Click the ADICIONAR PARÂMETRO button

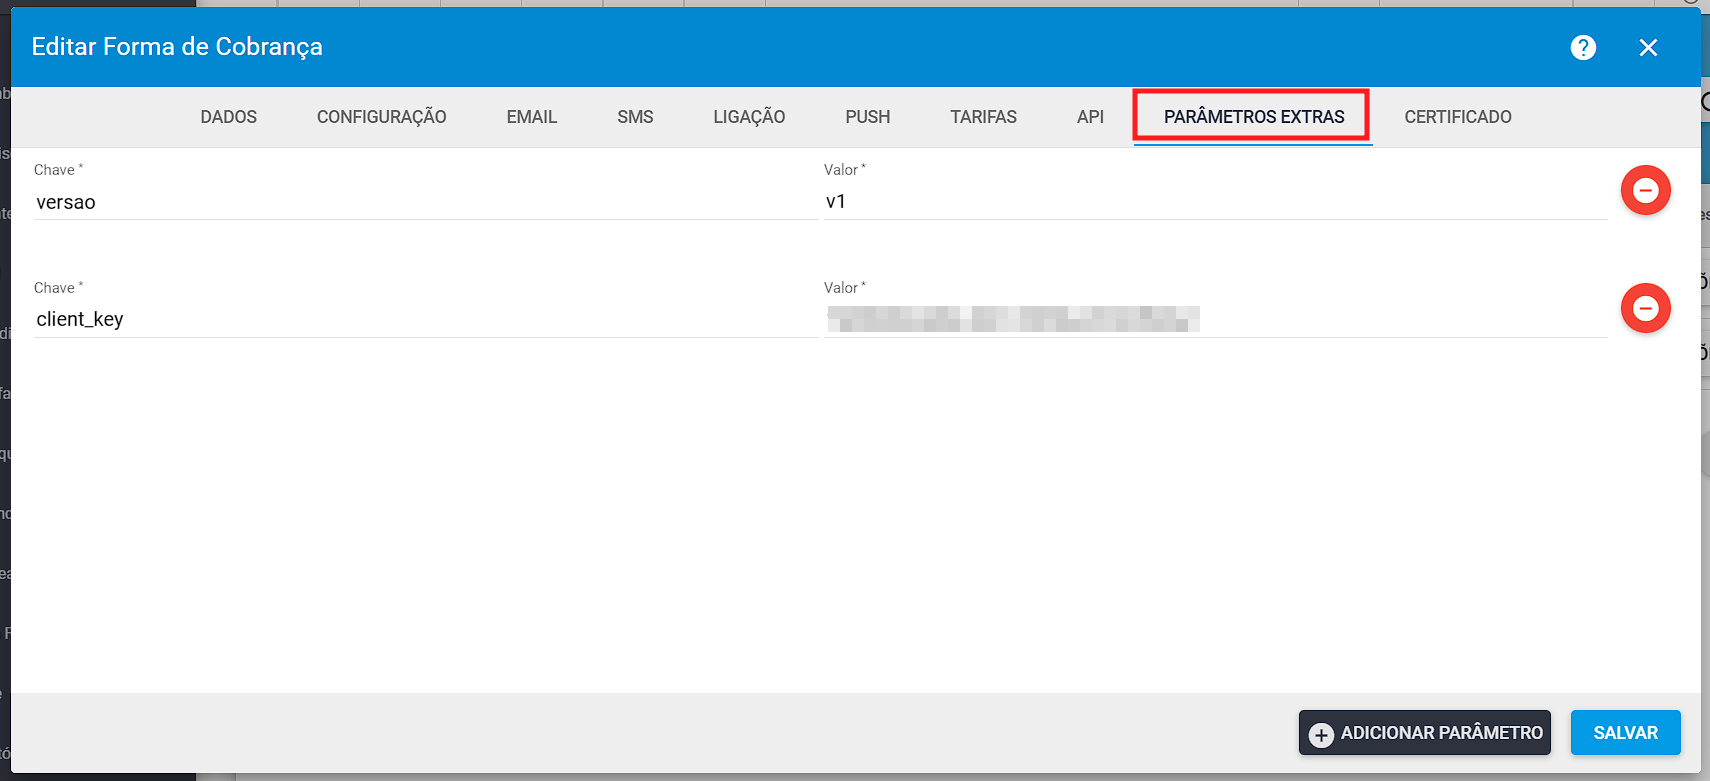(x=1425, y=733)
